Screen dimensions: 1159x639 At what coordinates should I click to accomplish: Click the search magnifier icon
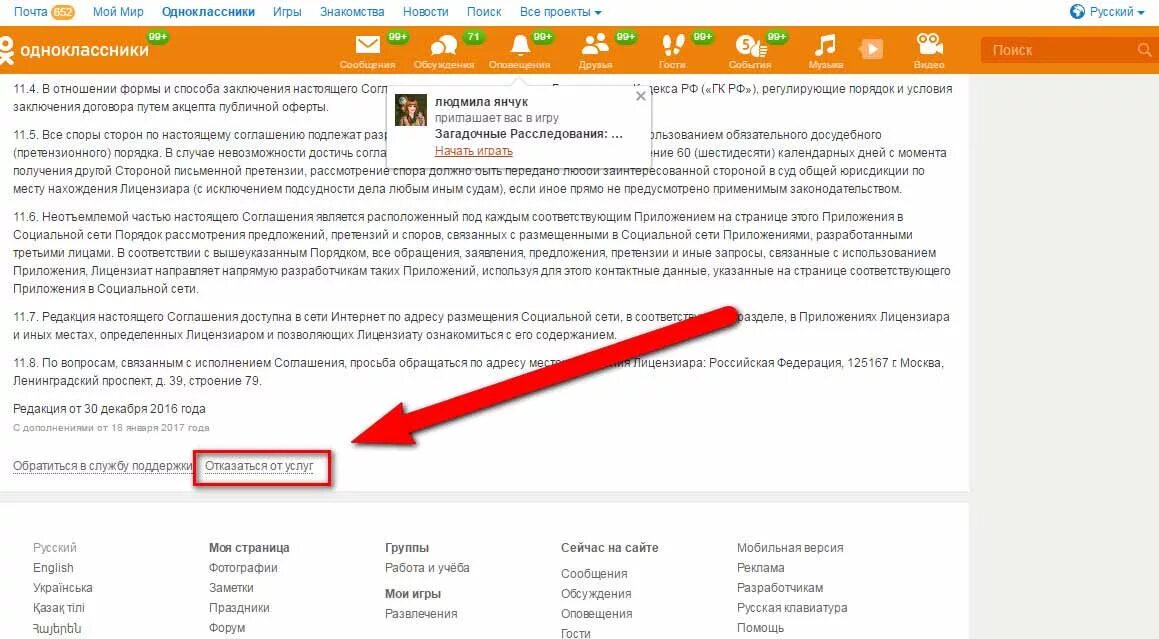[x=1144, y=50]
